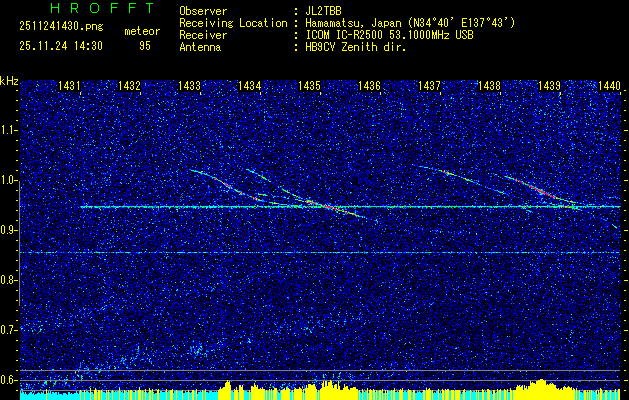The height and width of the screenshot is (400, 629).
Task: Click the 0.8 frequency axis label
Action: pyautogui.click(x=9, y=280)
